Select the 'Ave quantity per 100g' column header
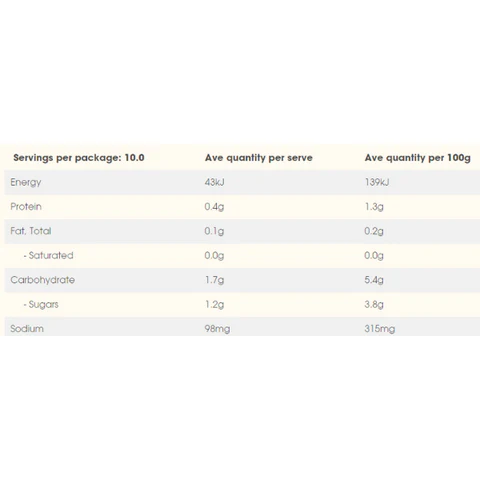 pos(417,158)
